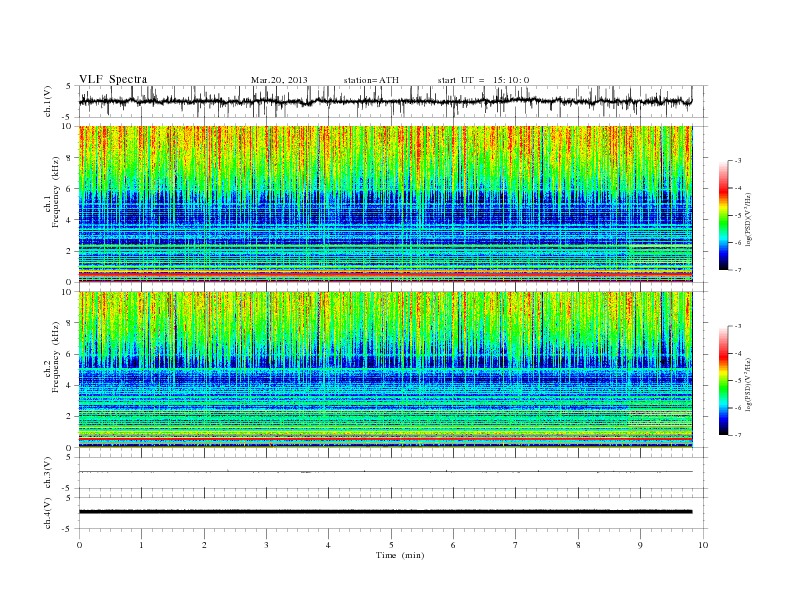Click the "6" tick on the time axis
The image size is (792, 612).
click(x=453, y=545)
